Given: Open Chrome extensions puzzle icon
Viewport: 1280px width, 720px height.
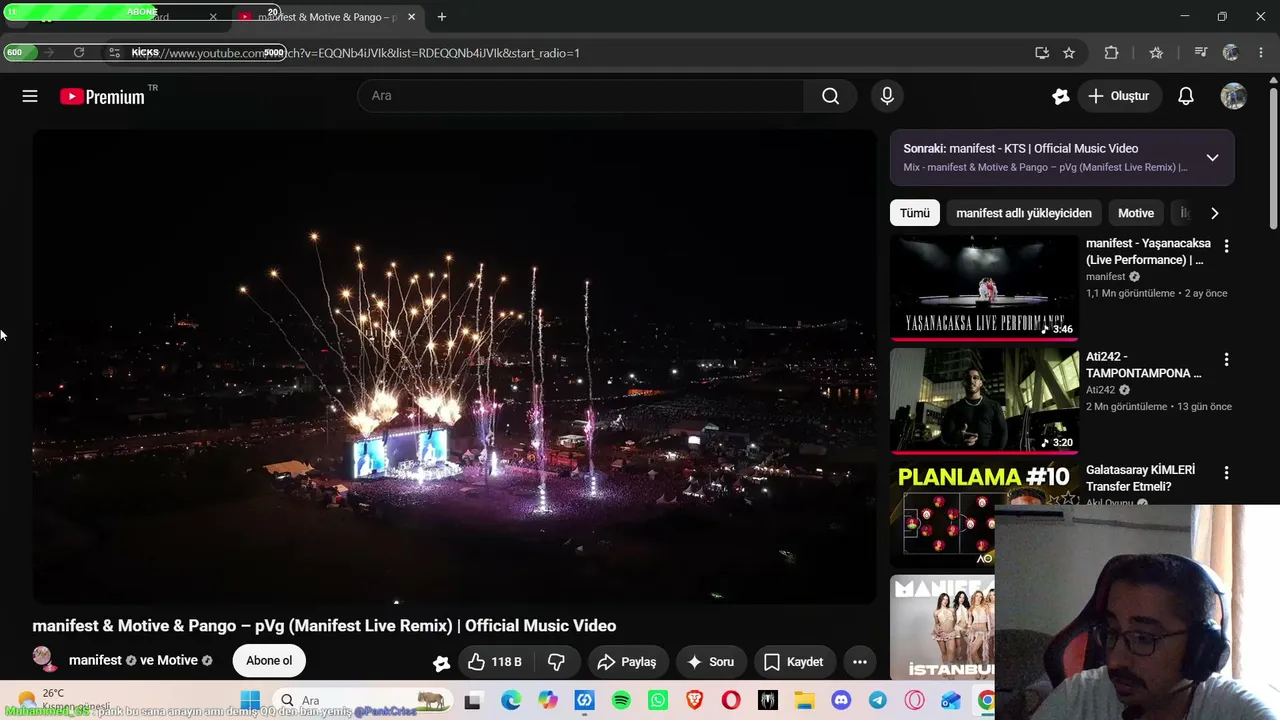Looking at the screenshot, I should 1111,53.
